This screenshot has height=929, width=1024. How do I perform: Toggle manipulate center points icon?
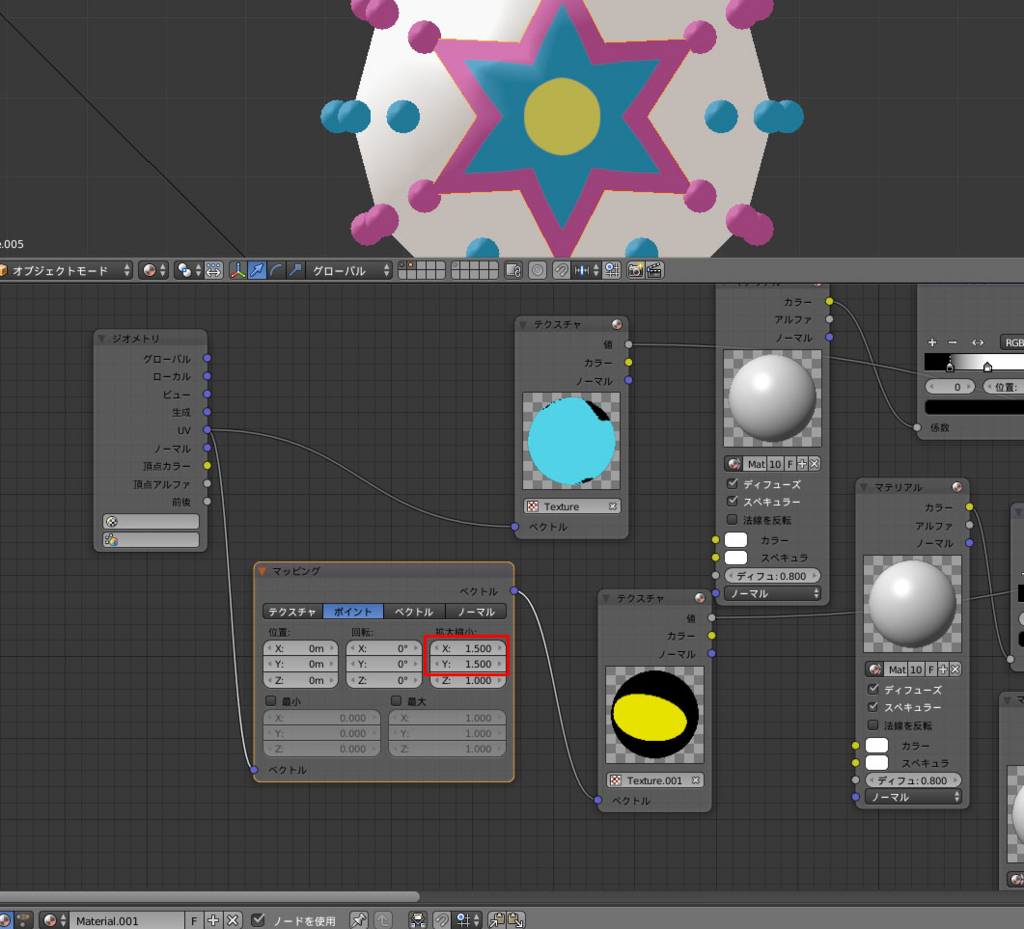coord(214,270)
